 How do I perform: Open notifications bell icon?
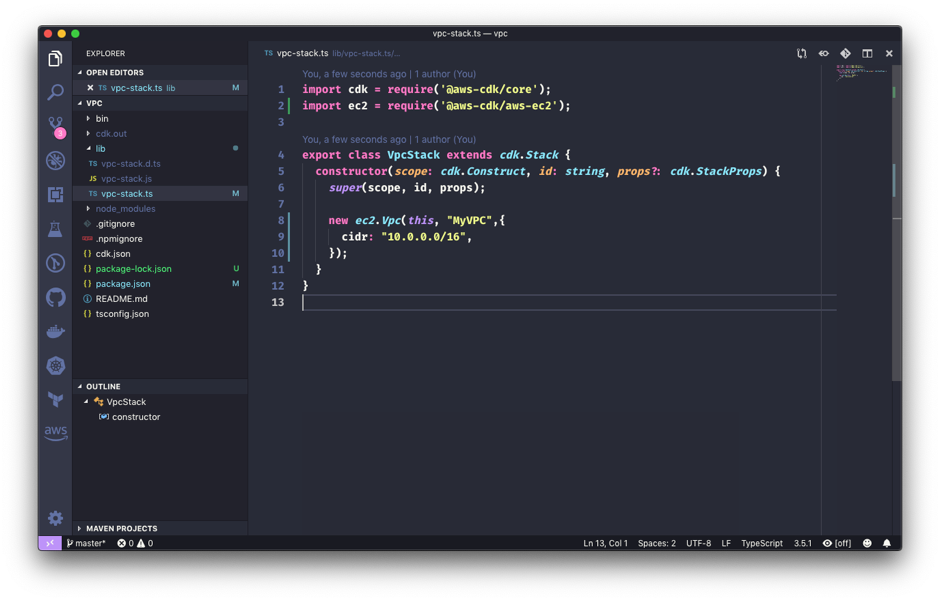pyautogui.click(x=887, y=543)
